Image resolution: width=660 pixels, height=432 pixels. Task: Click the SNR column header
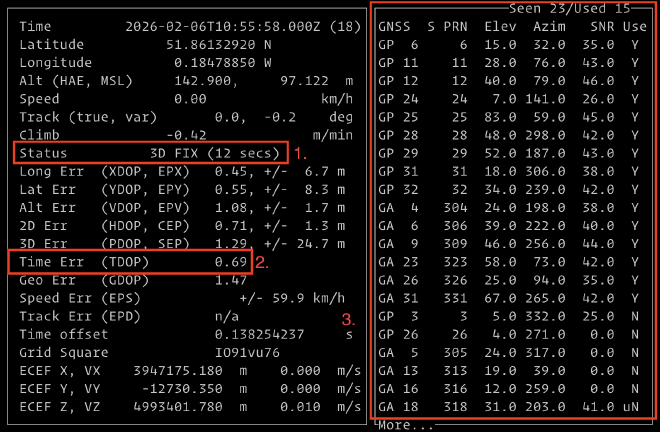tap(598, 26)
